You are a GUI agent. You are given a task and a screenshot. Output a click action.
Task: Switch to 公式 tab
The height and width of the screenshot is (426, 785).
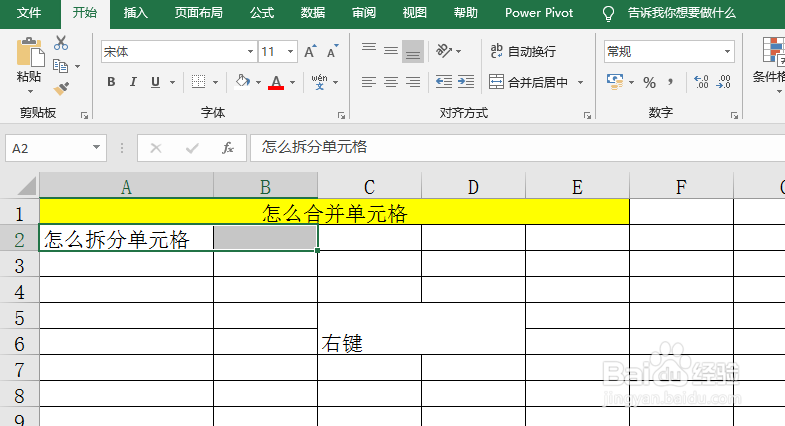262,13
